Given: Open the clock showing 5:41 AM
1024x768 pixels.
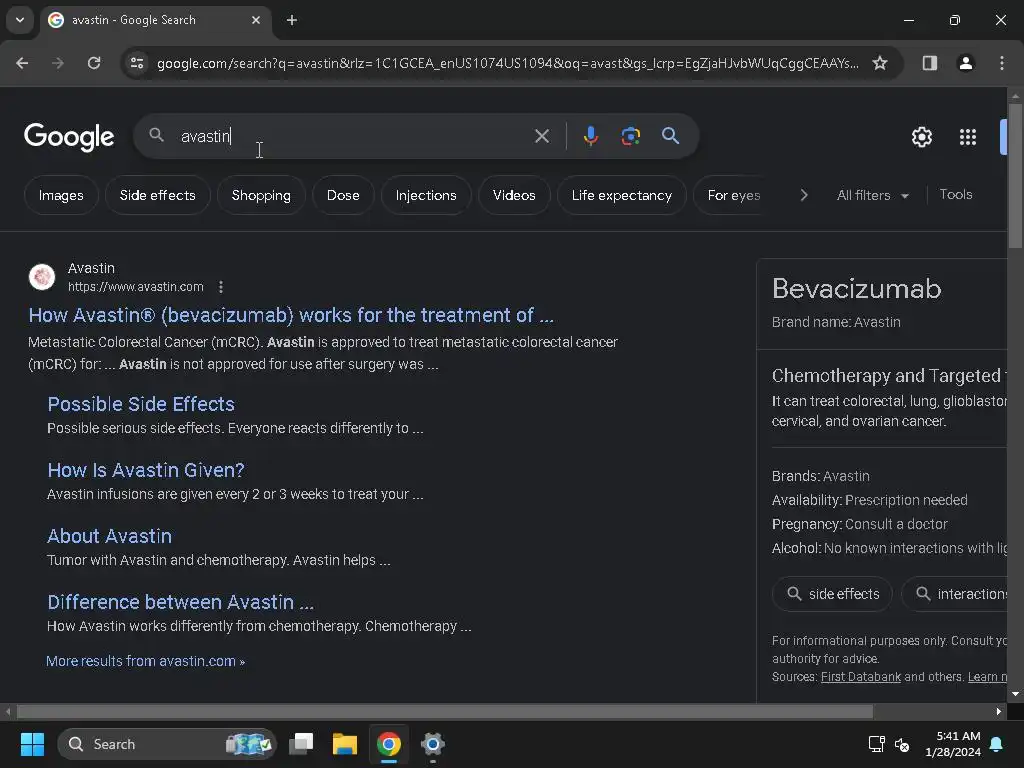Looking at the screenshot, I should coord(953,744).
